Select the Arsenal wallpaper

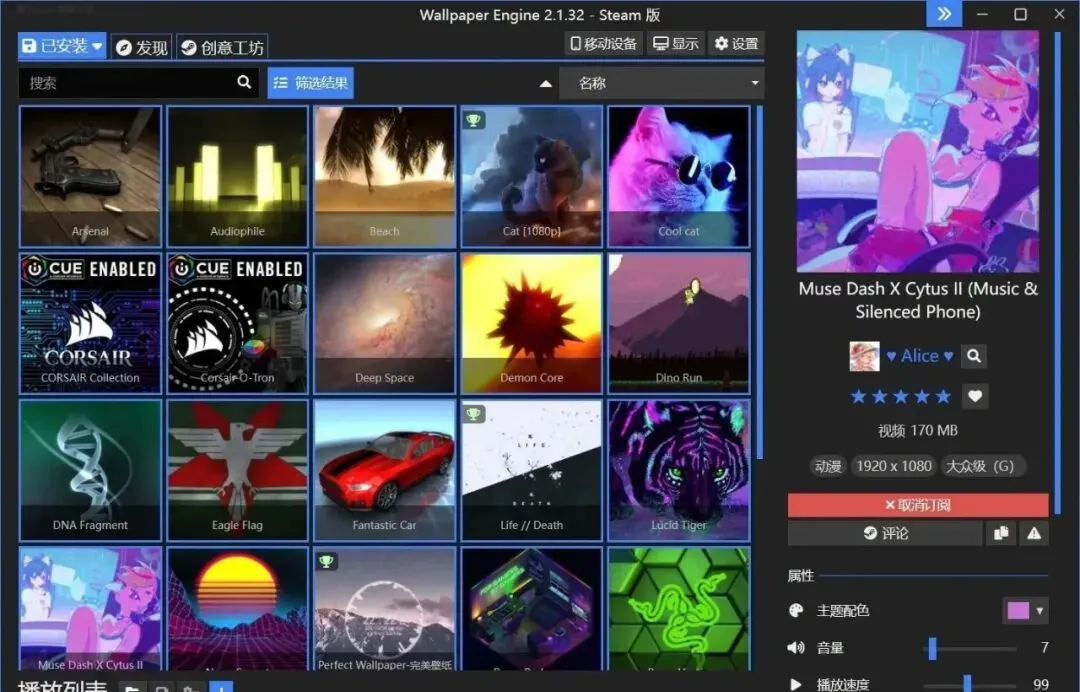point(90,176)
